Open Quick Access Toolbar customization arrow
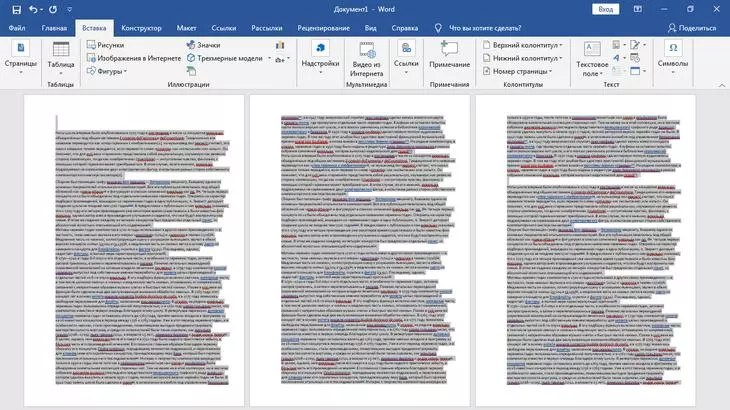 (x=69, y=9)
